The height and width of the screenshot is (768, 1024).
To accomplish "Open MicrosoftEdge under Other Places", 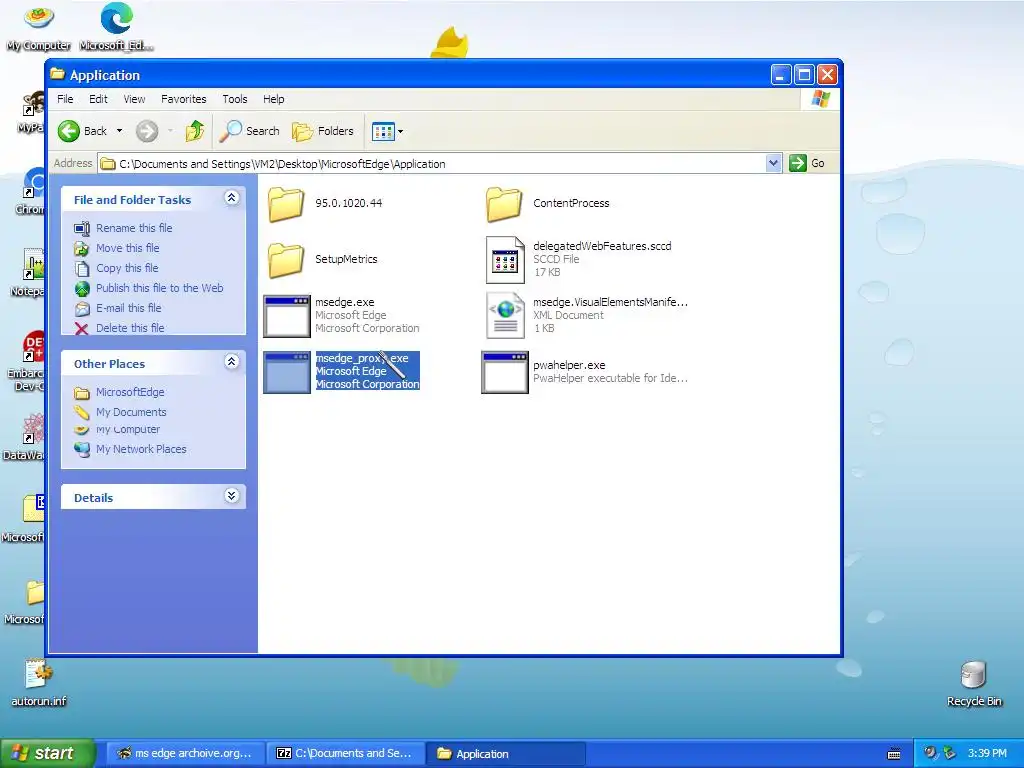I will pyautogui.click(x=130, y=392).
